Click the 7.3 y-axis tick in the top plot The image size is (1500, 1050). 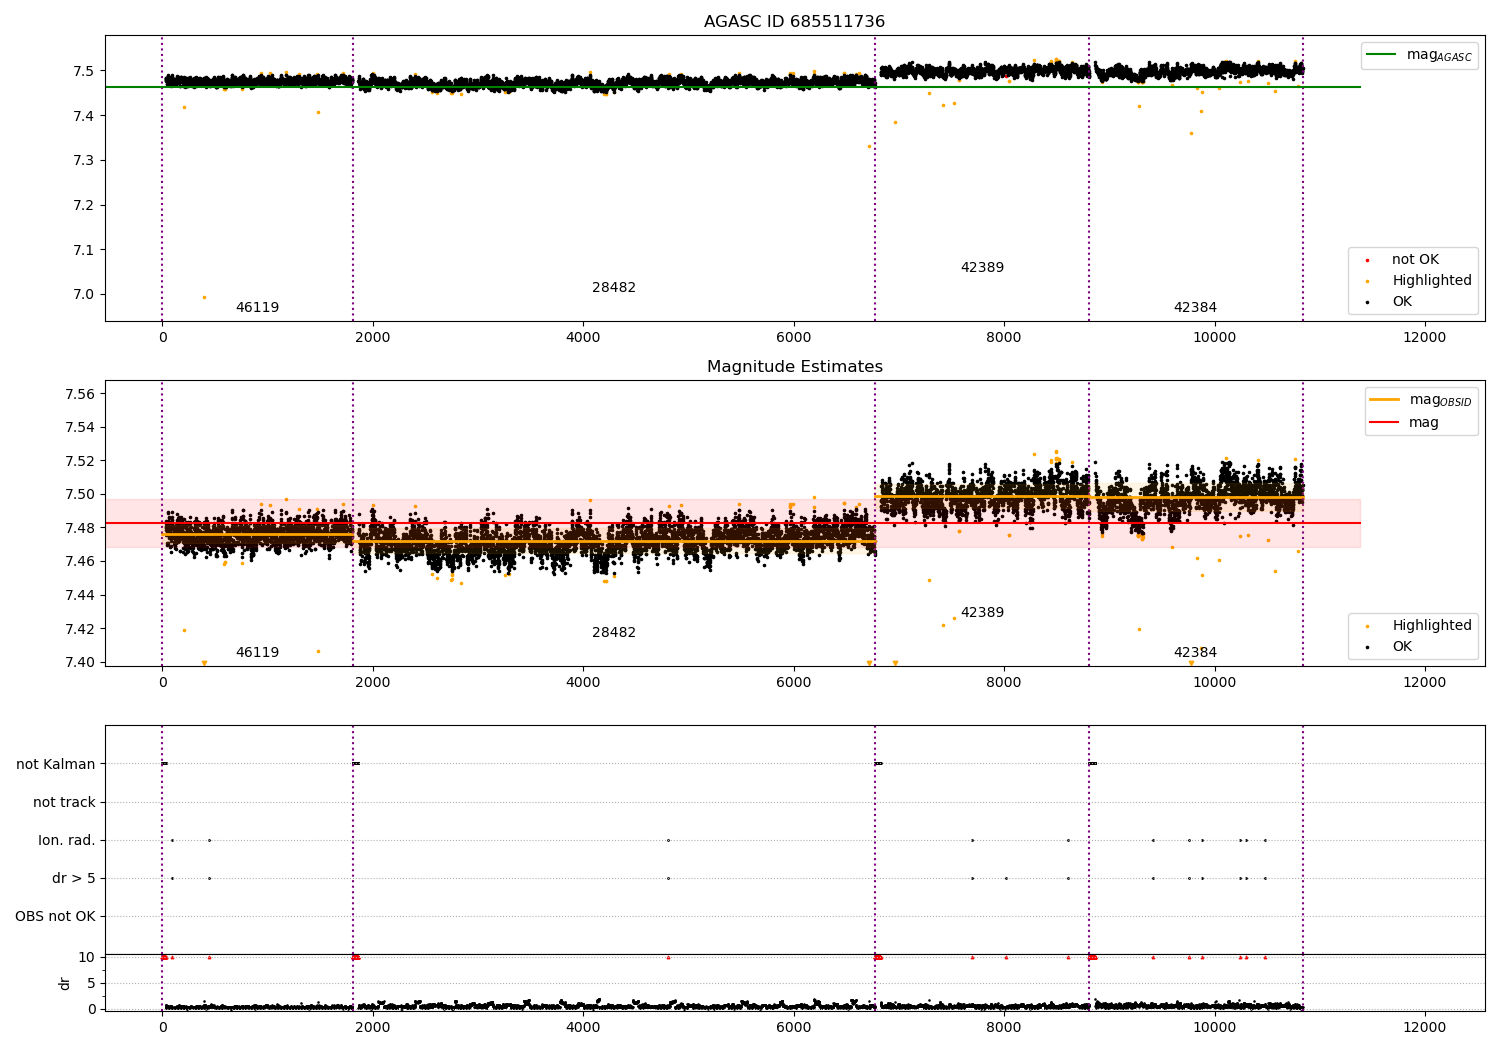click(x=83, y=161)
